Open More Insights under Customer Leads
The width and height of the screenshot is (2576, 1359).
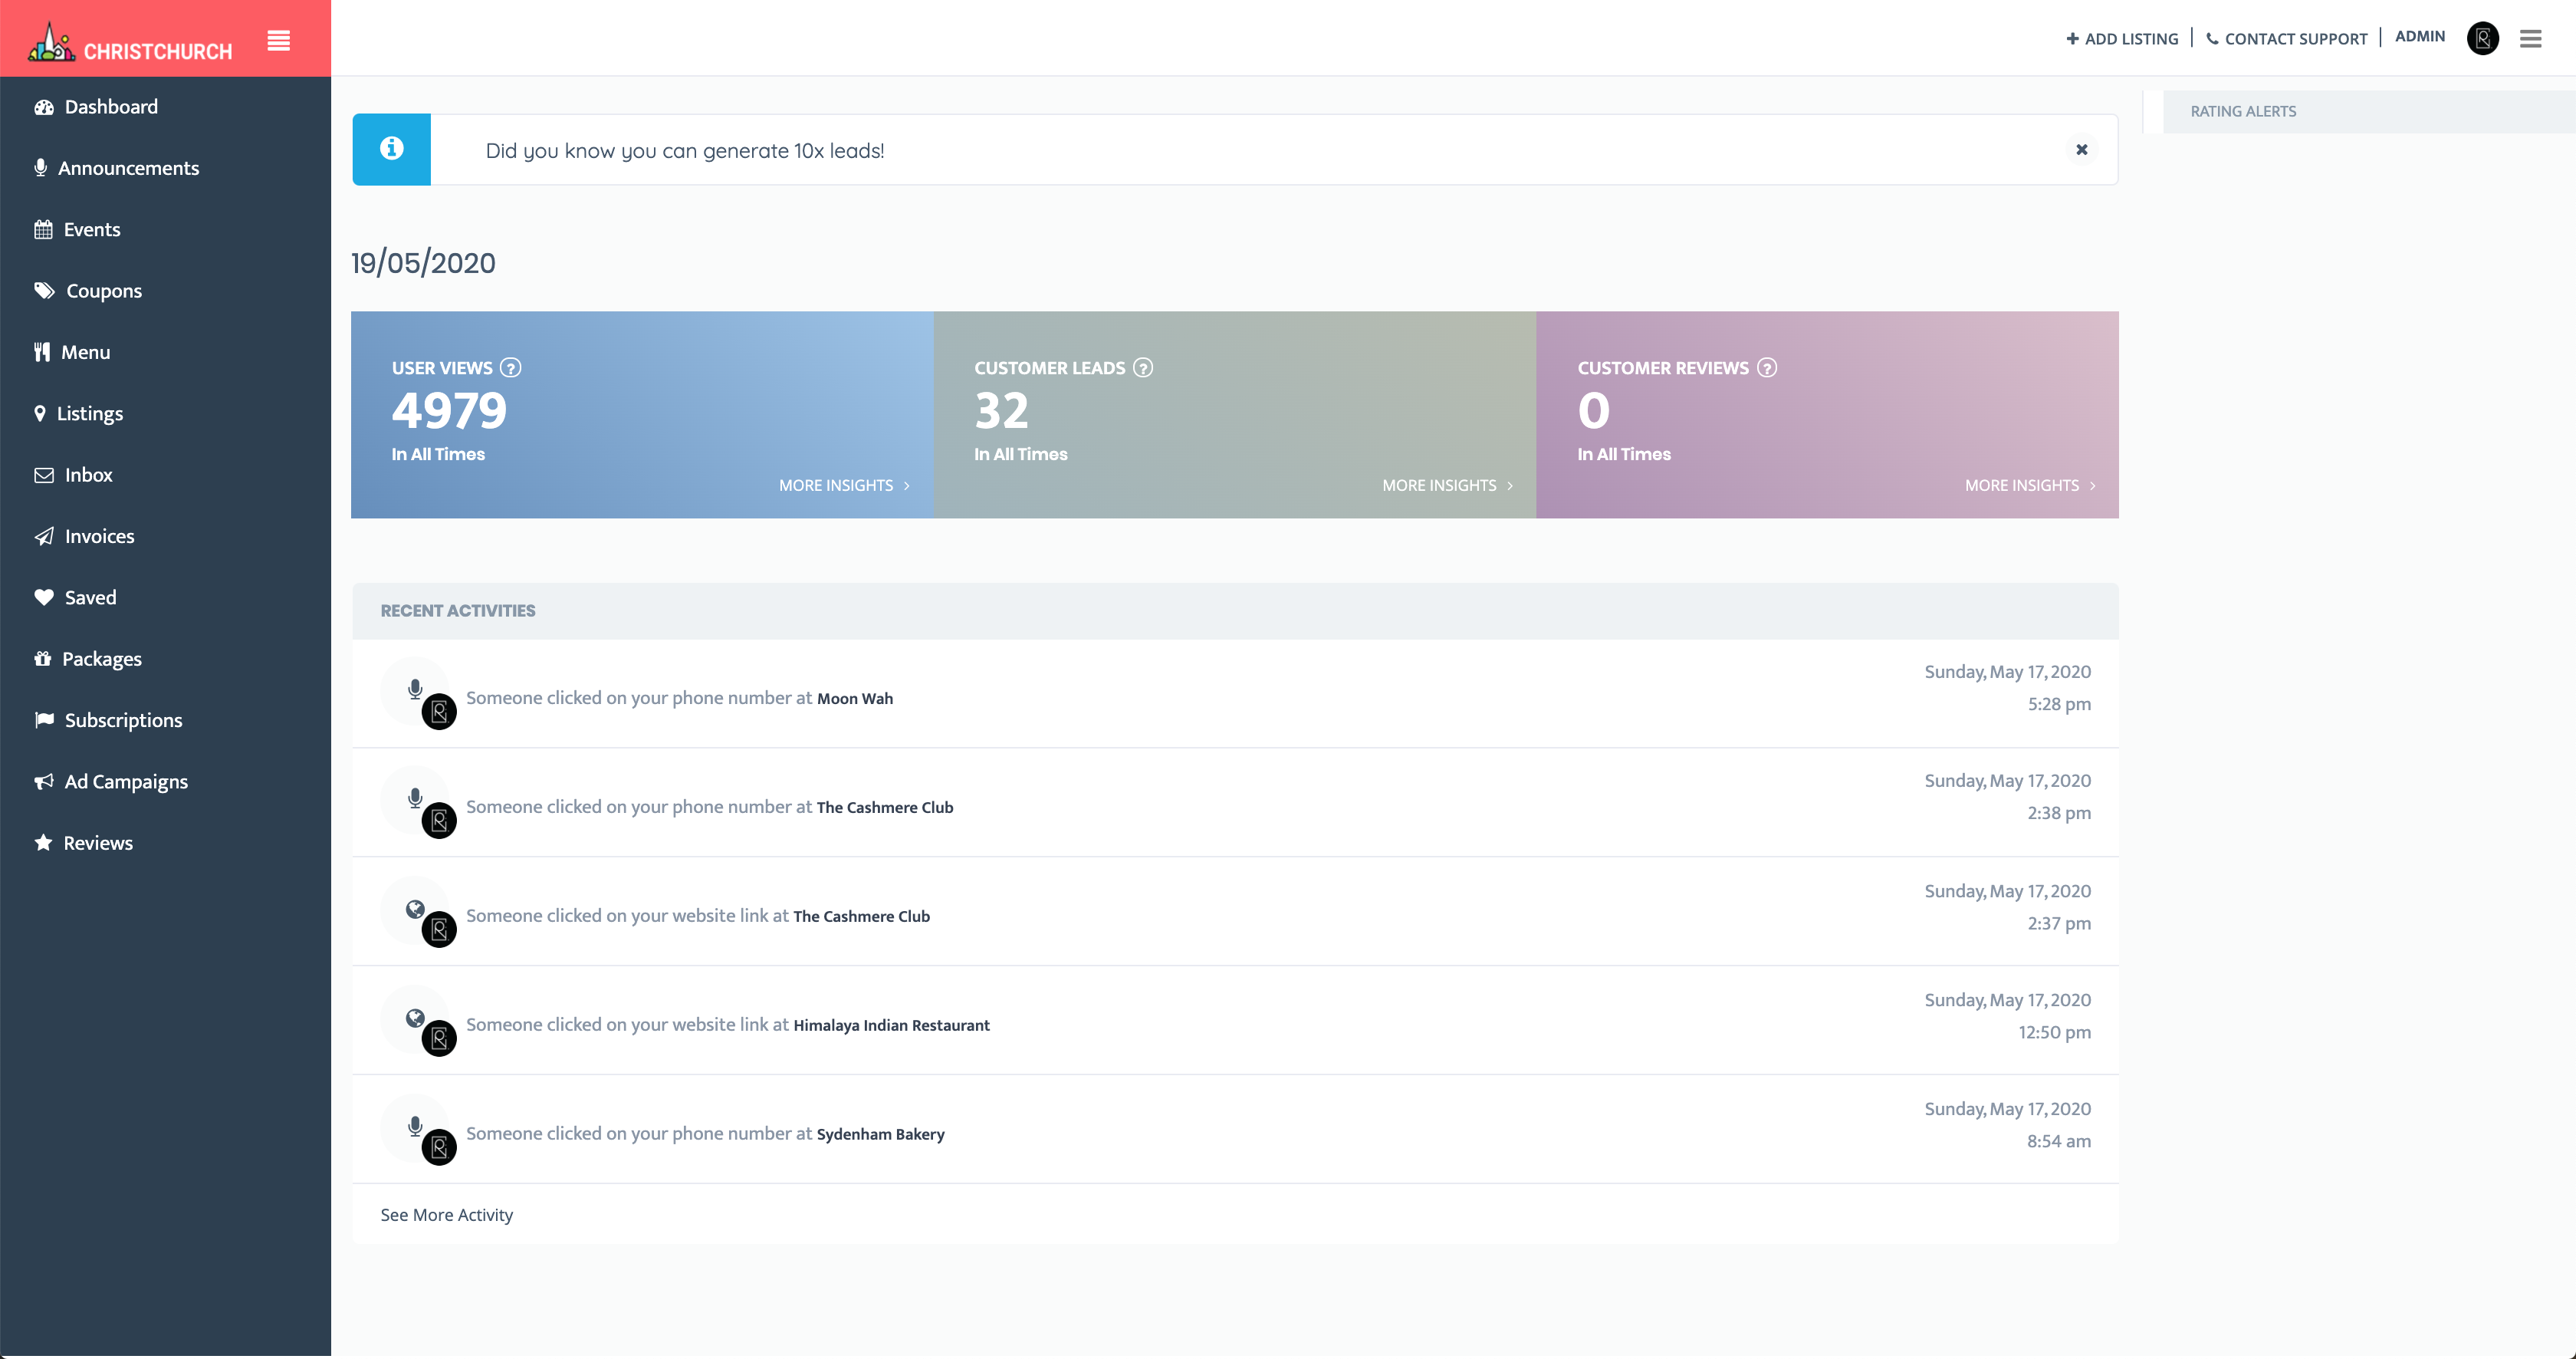(x=1447, y=486)
